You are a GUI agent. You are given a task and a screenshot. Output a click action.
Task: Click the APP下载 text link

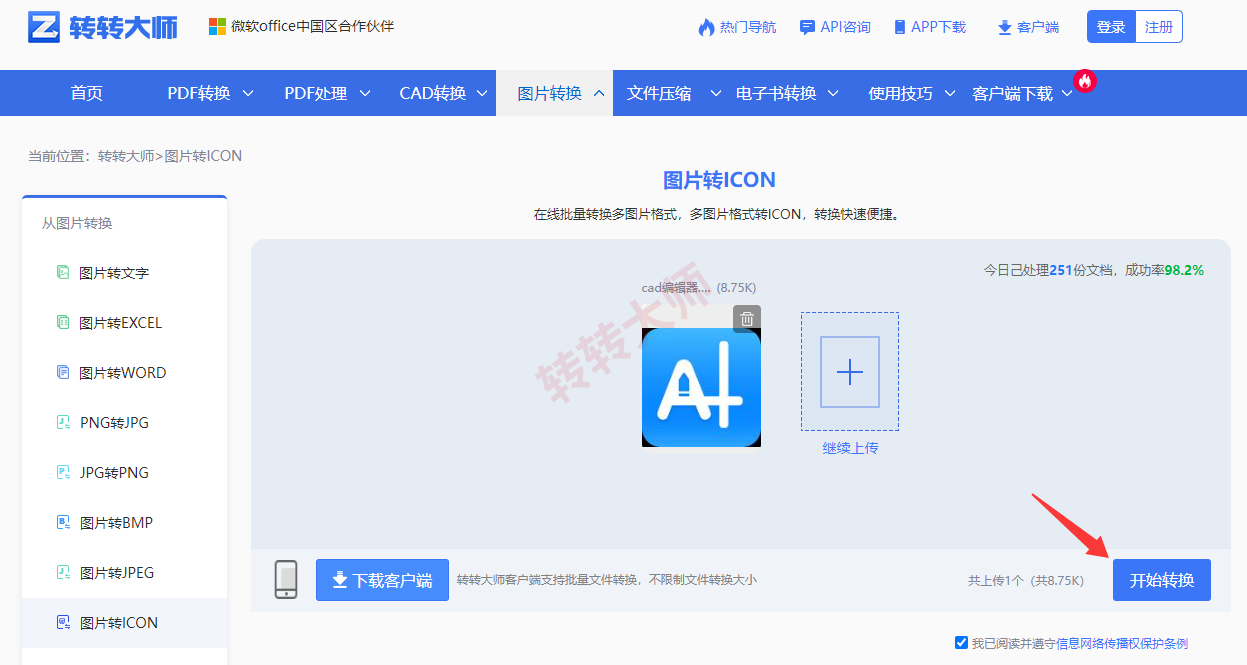[x=939, y=27]
